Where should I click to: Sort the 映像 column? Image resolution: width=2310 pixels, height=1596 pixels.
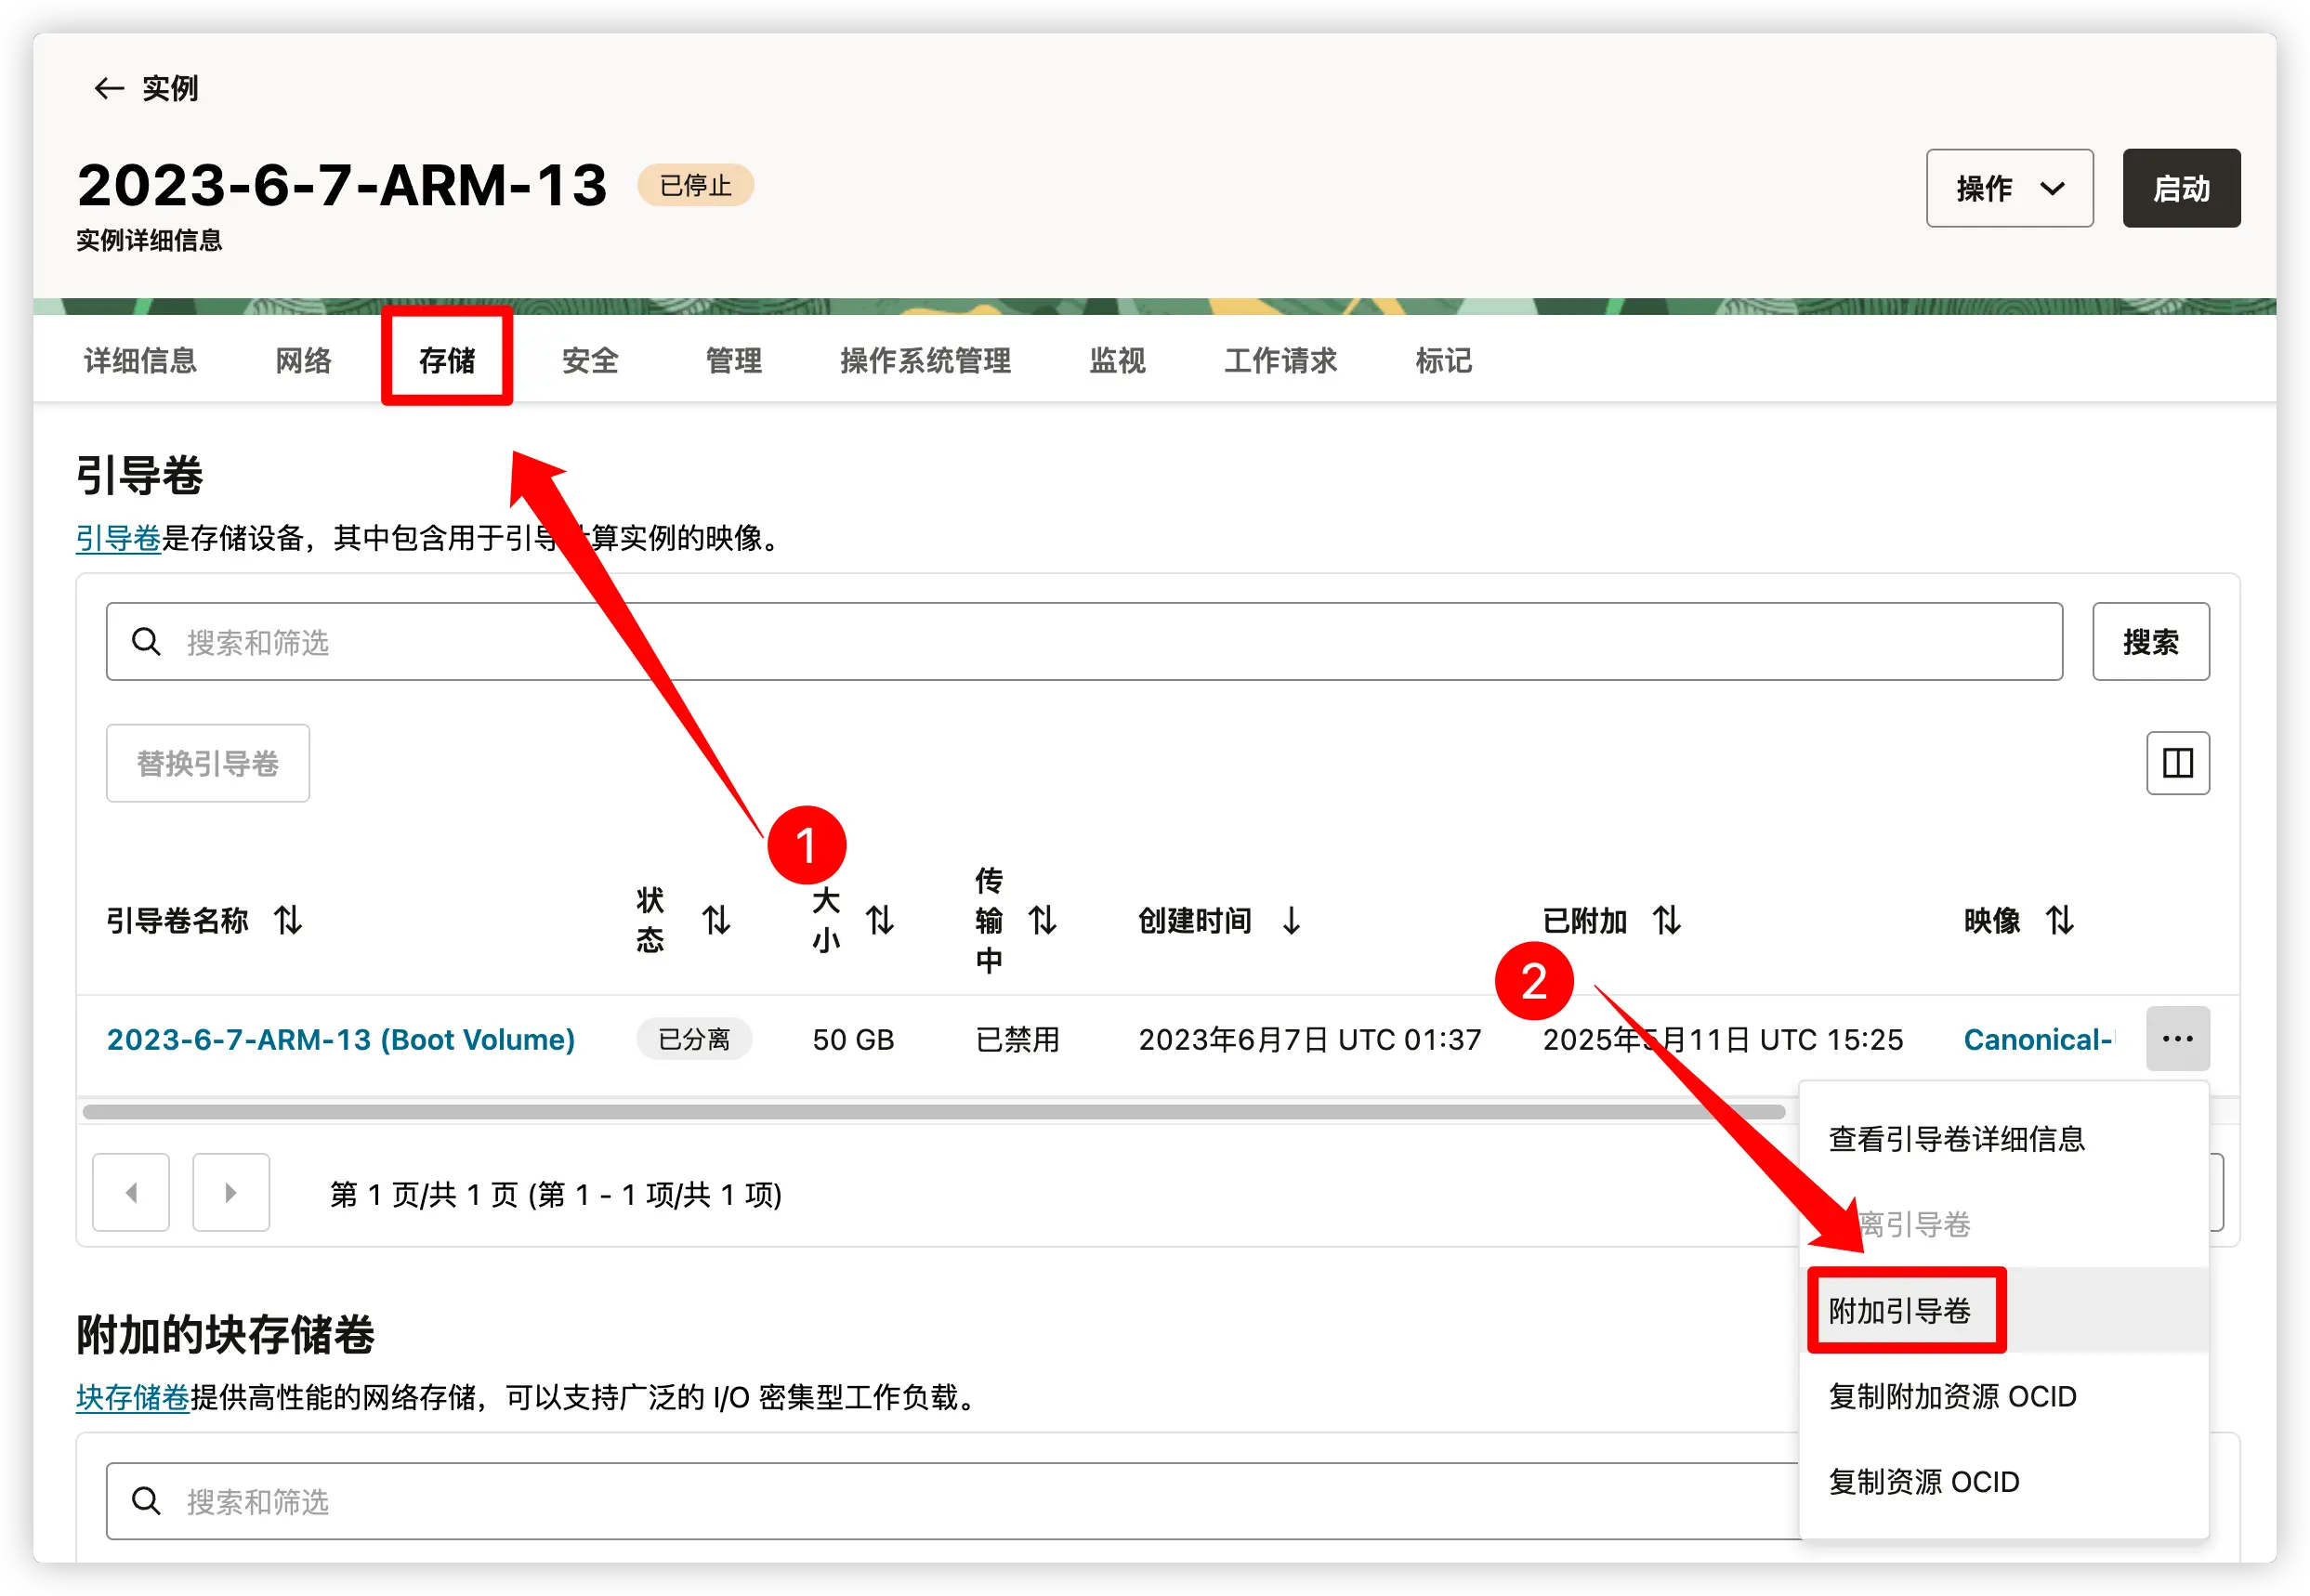[x=2060, y=921]
